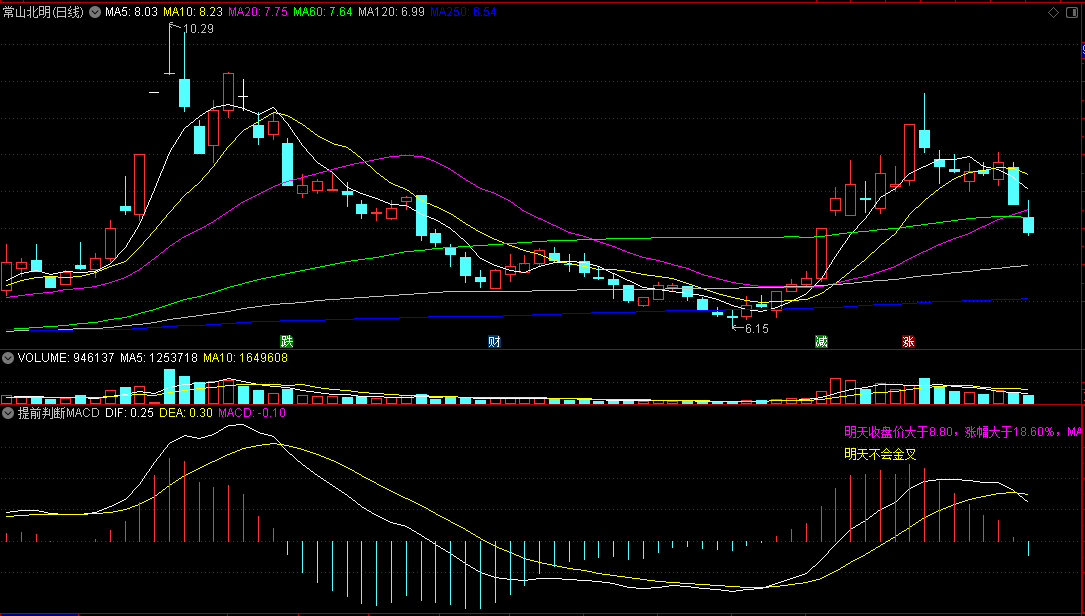1085x616 pixels.
Task: Click the yellow 明天不会金叉 text
Action: click(x=880, y=455)
